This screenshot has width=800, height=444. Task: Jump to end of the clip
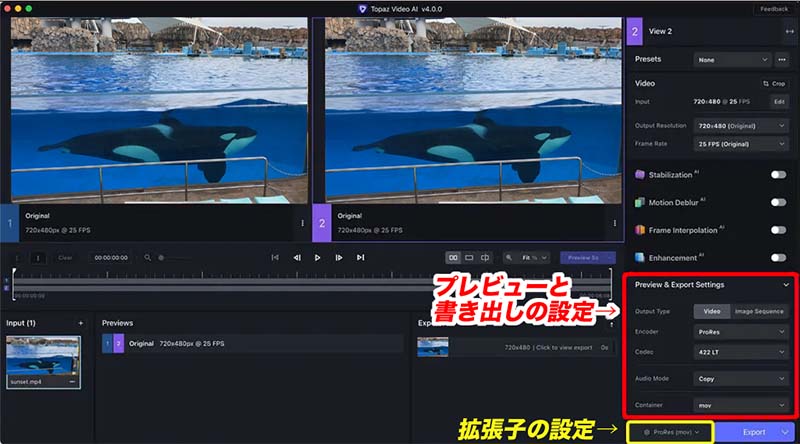[x=361, y=258]
